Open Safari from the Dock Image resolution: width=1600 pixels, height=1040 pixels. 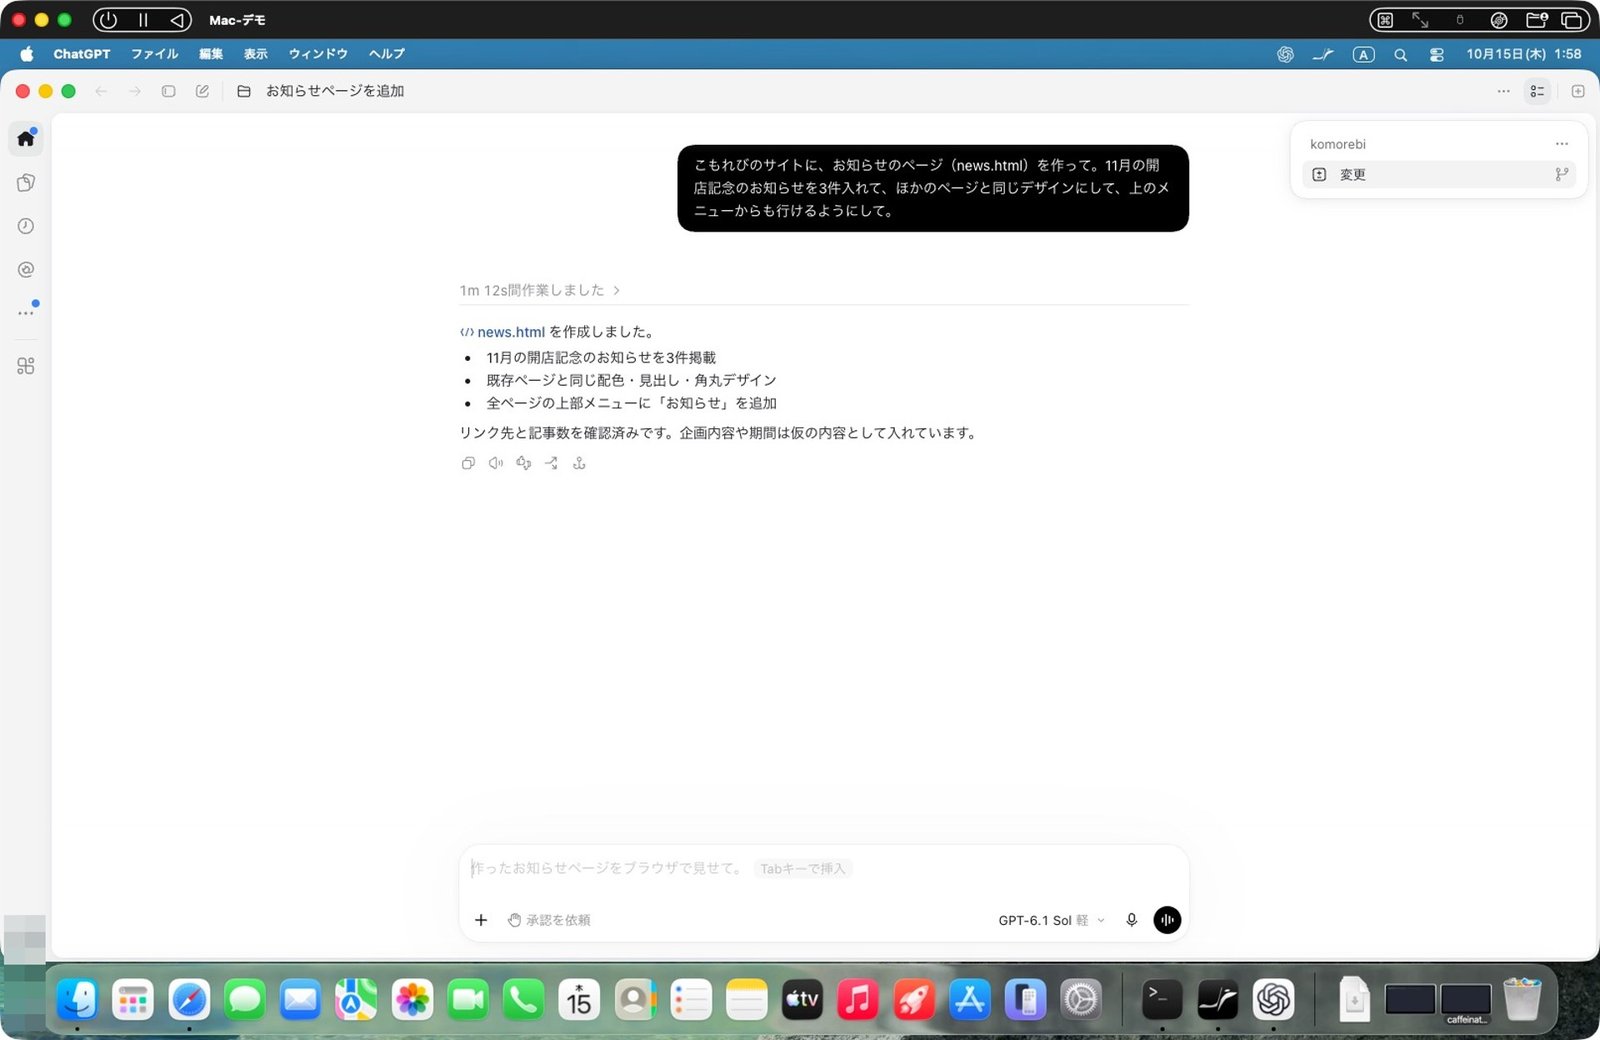tap(189, 999)
